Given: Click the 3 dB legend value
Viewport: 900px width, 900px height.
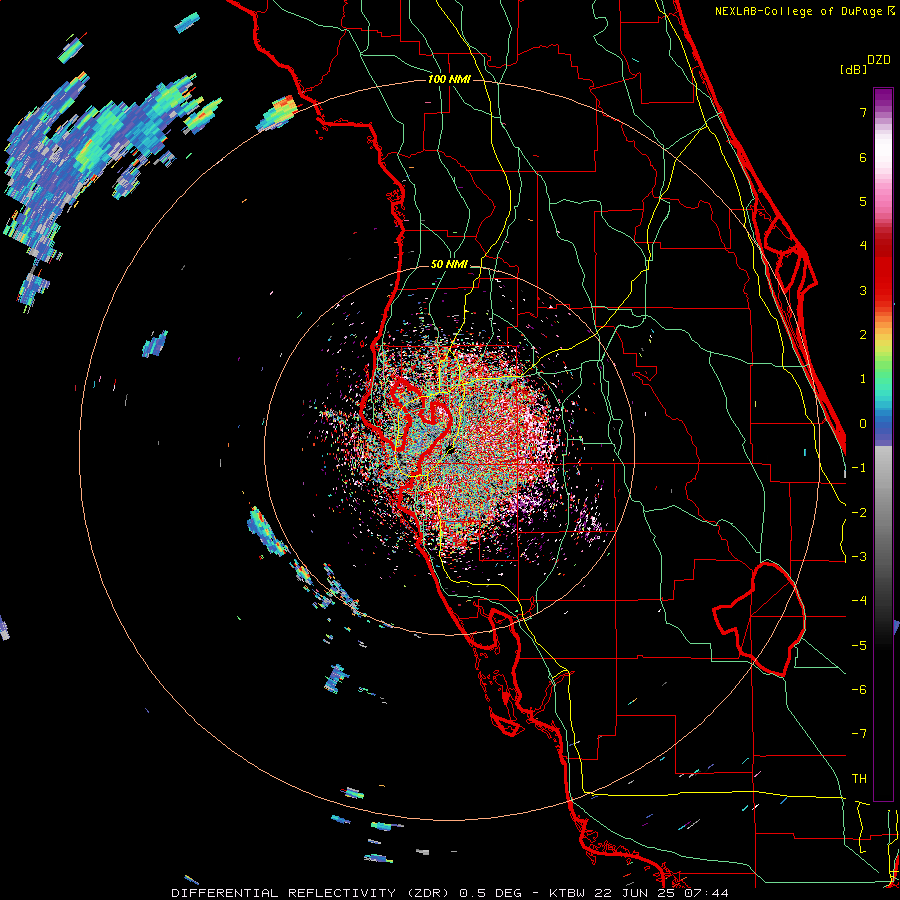Looking at the screenshot, I should [863, 290].
